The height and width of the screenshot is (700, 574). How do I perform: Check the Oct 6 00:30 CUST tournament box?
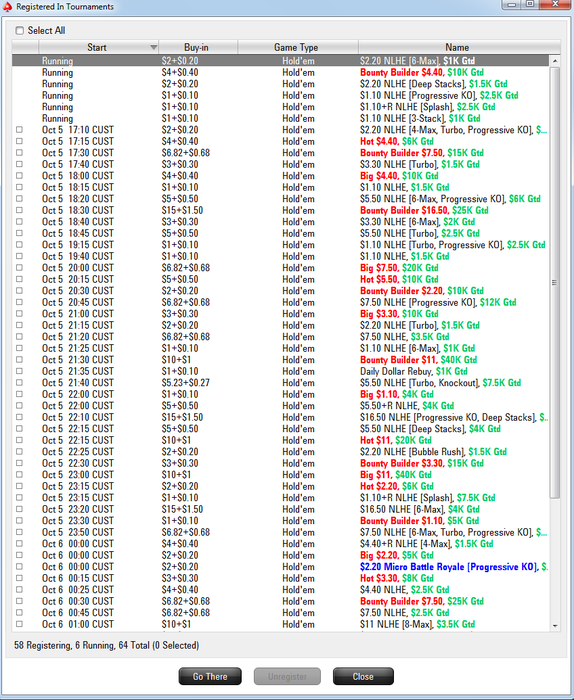(x=19, y=601)
